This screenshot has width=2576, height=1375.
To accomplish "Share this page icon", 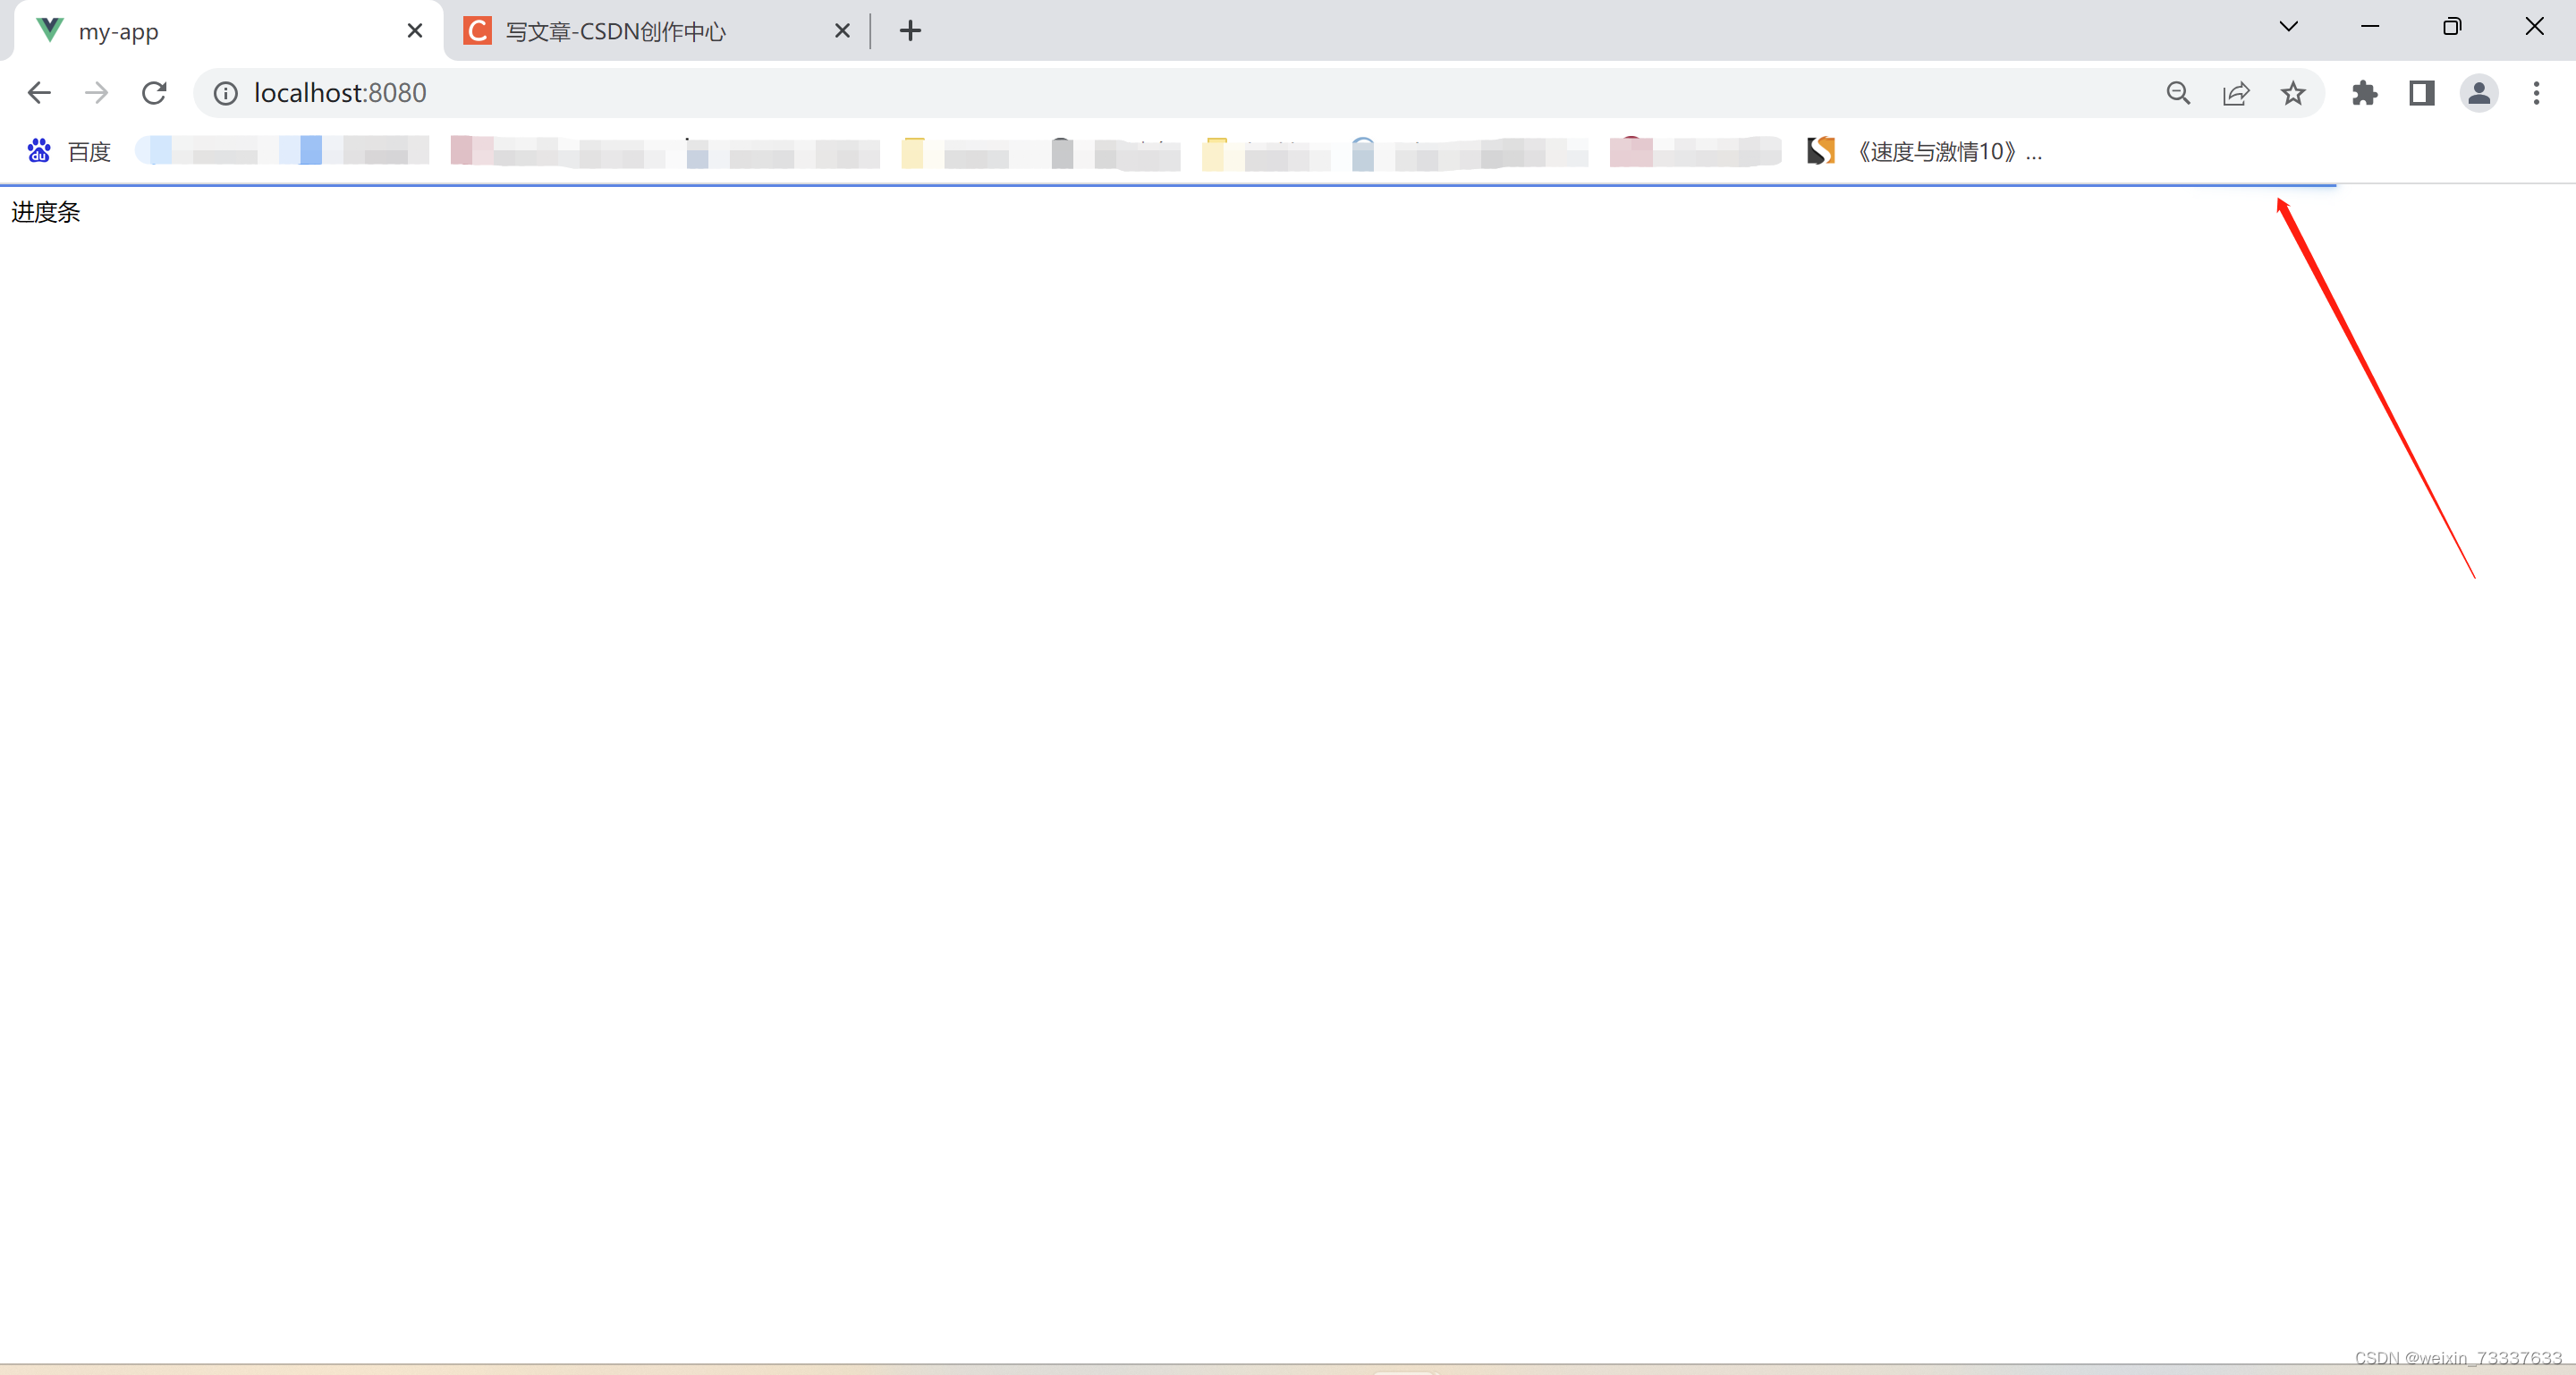I will coord(2236,93).
